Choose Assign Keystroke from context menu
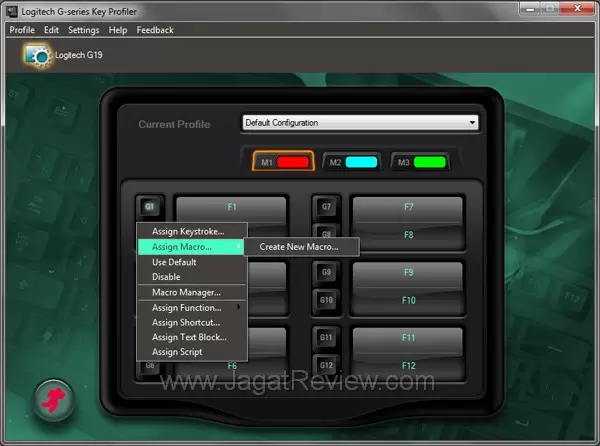 coord(192,231)
